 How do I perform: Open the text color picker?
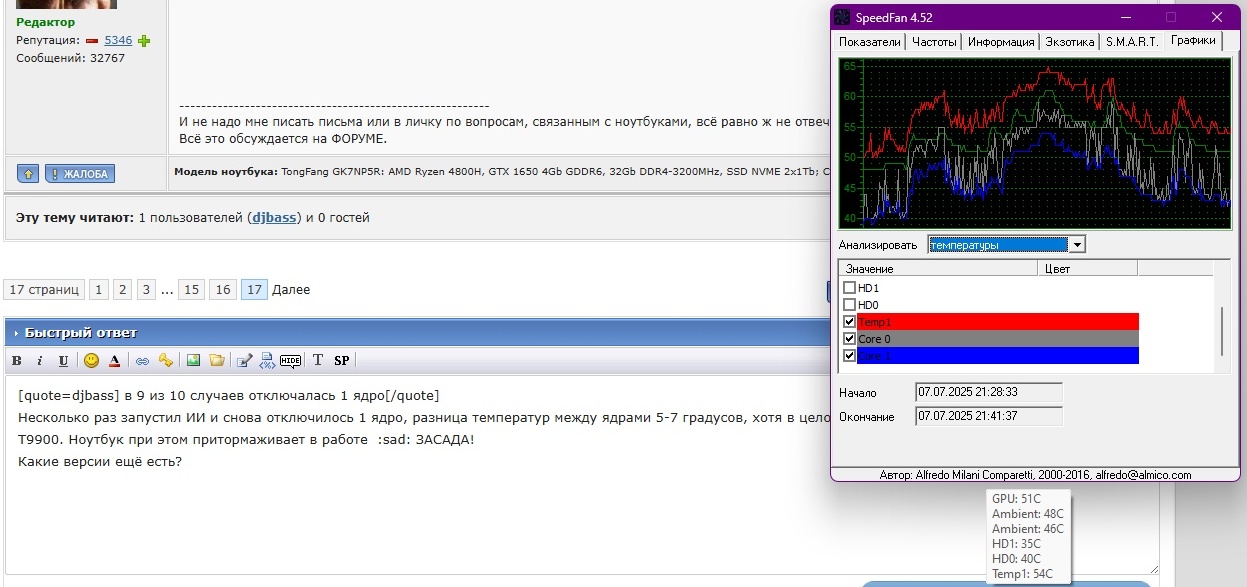click(x=115, y=360)
